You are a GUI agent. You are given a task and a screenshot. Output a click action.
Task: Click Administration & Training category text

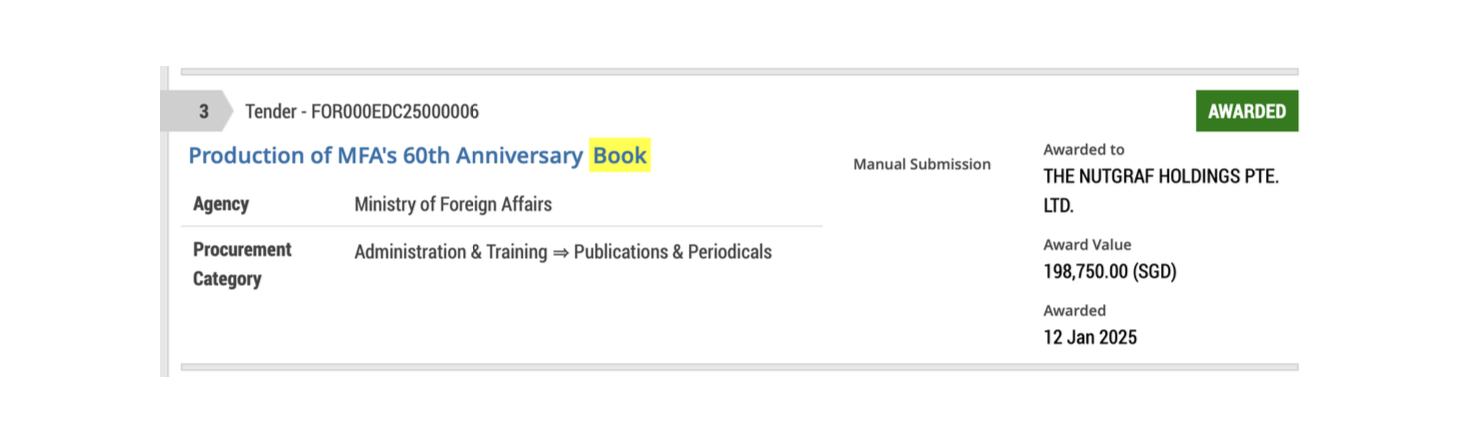pos(450,252)
